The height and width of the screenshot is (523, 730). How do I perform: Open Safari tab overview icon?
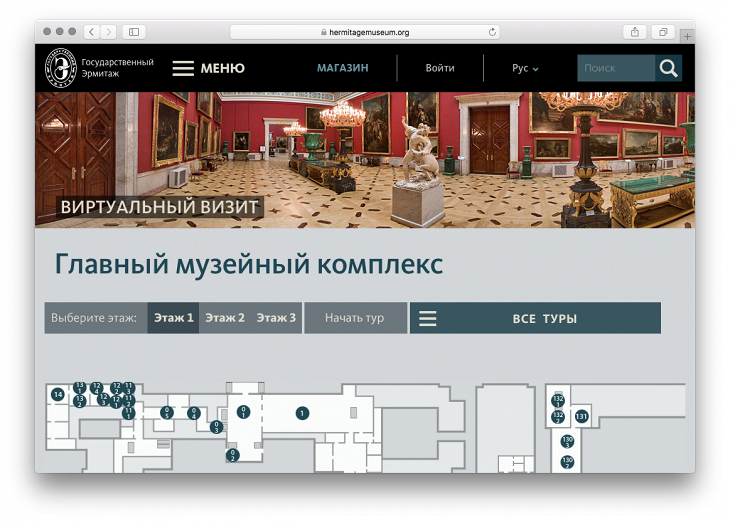pos(663,32)
